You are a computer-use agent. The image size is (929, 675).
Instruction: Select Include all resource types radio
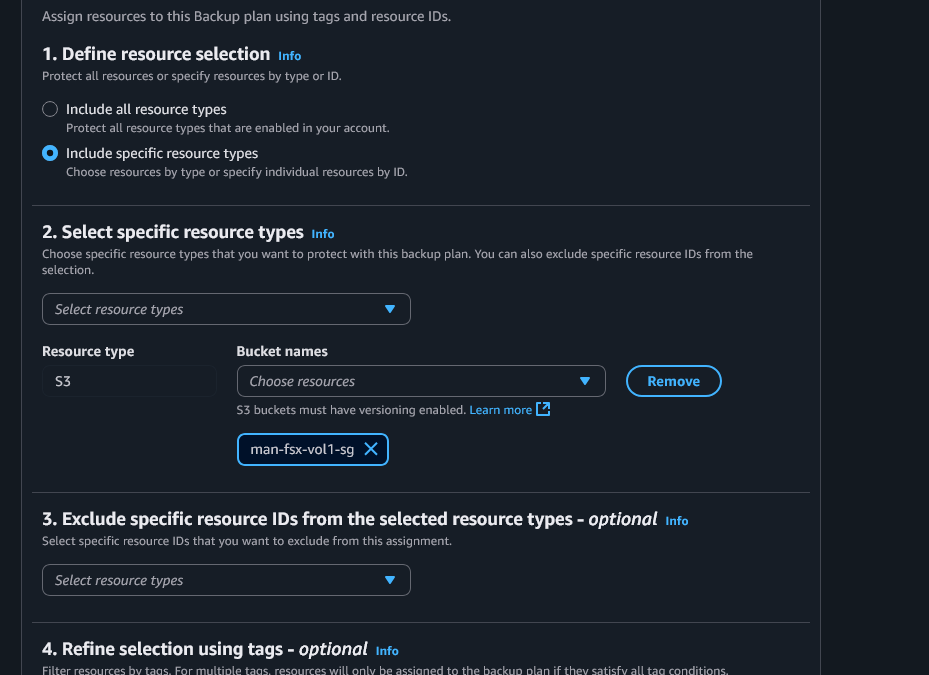(x=50, y=109)
